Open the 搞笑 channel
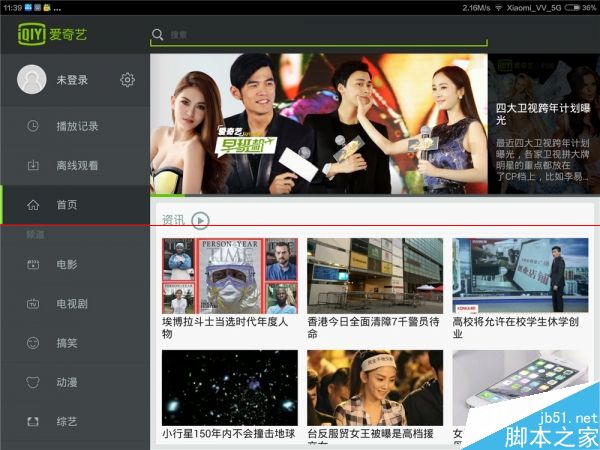 point(75,343)
